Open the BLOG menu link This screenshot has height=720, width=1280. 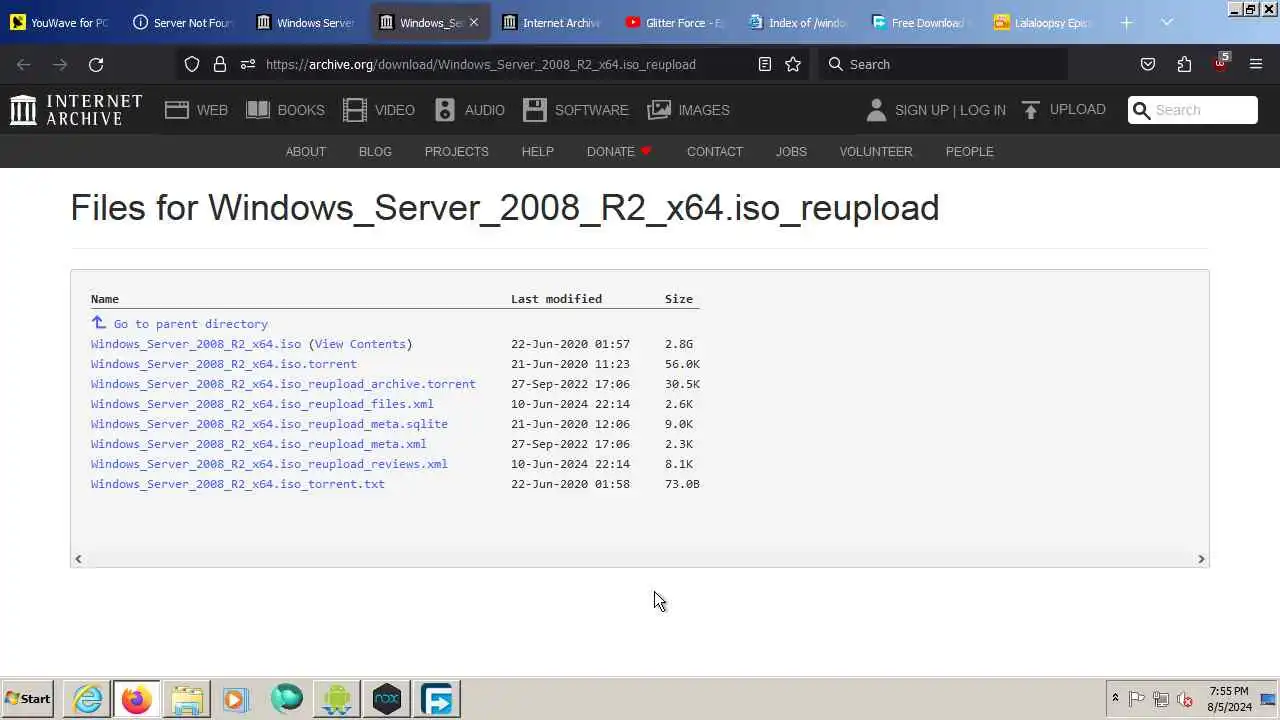coord(375,151)
